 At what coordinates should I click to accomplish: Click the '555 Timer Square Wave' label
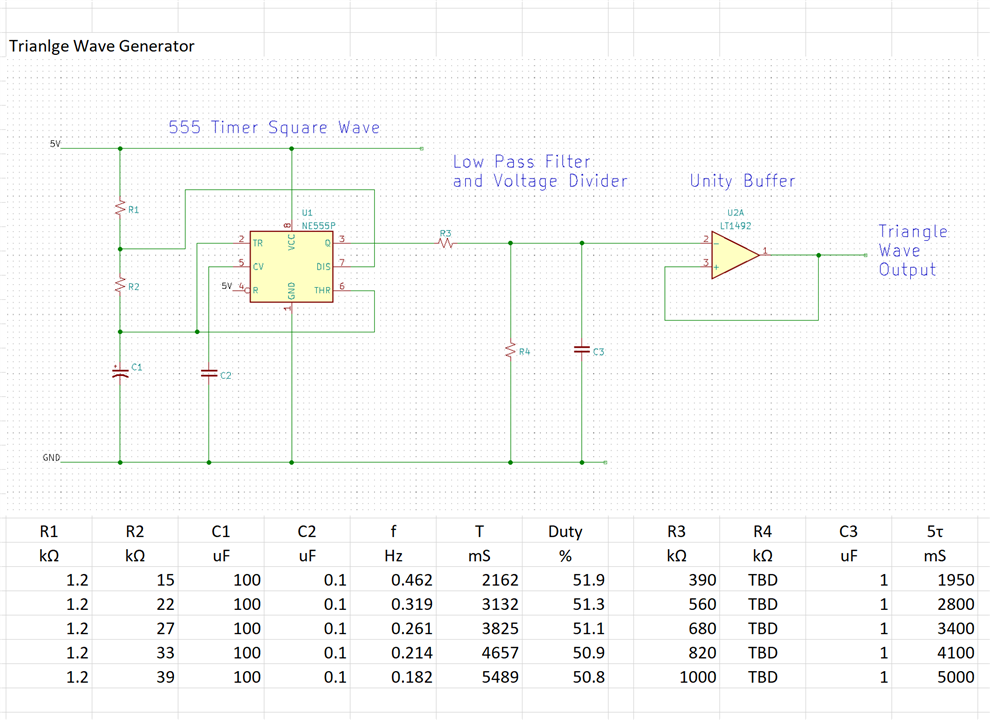click(274, 127)
